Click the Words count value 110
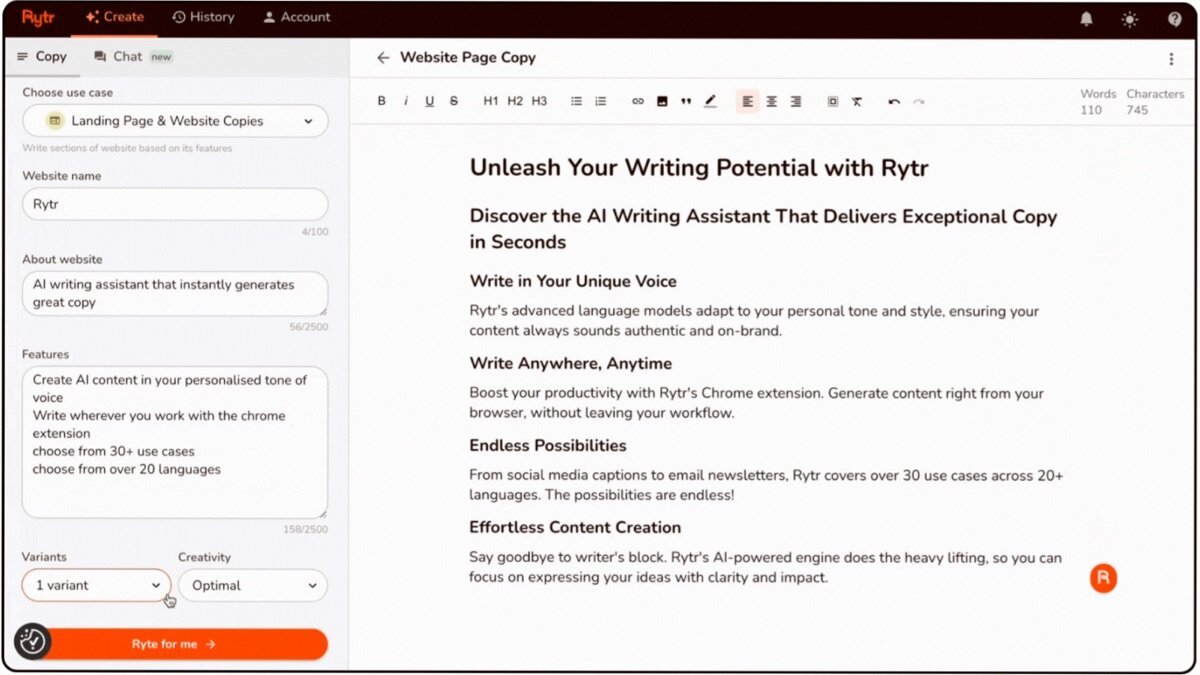Screen dimensions: 1200x675 click(1091, 110)
